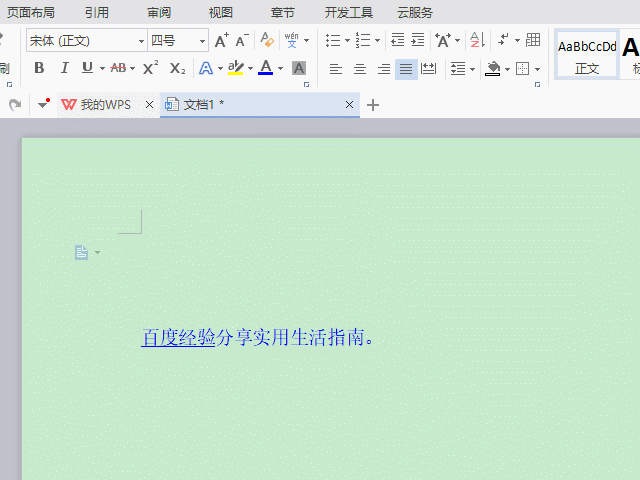Open 云服务 ribbon tab

415,13
